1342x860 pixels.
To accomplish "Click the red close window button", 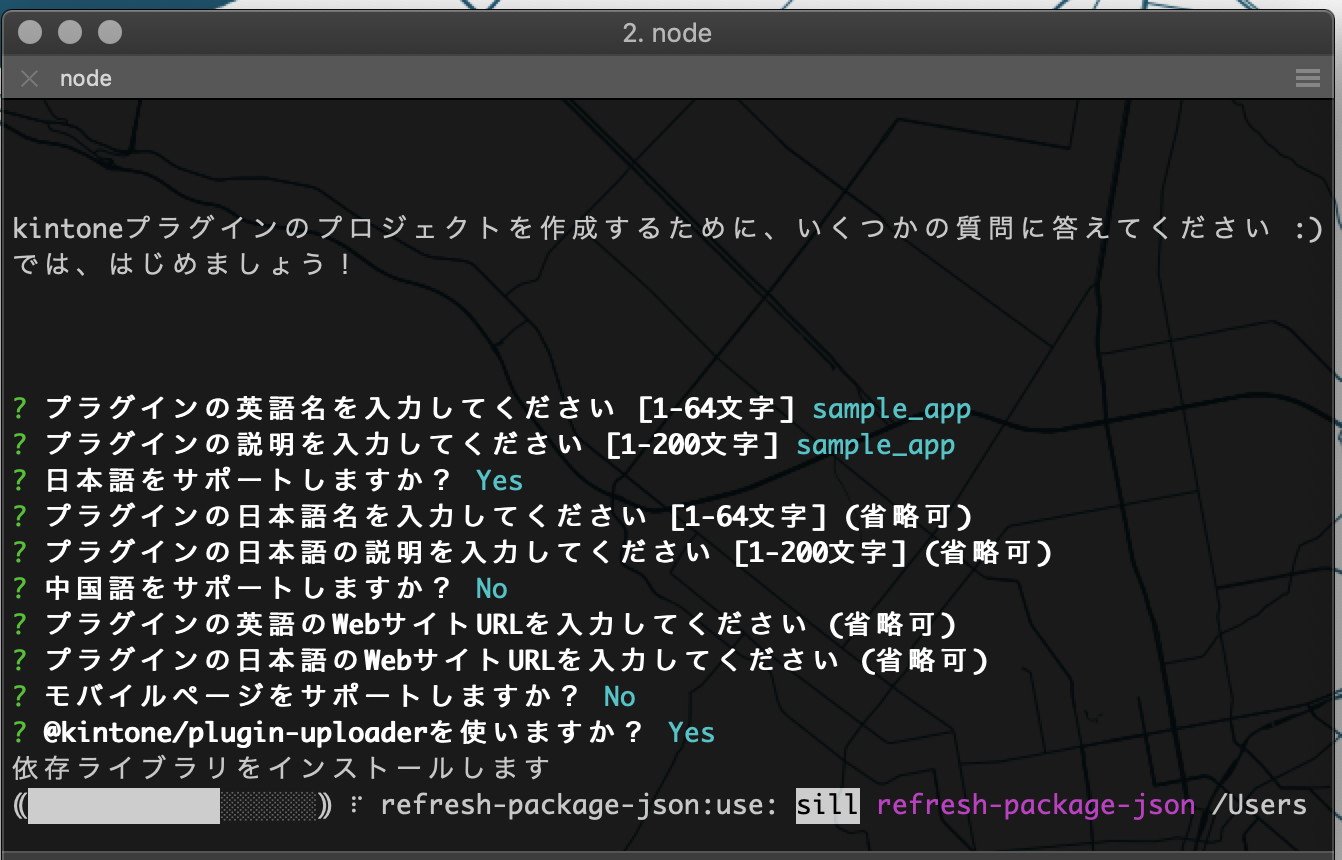I will (30, 33).
